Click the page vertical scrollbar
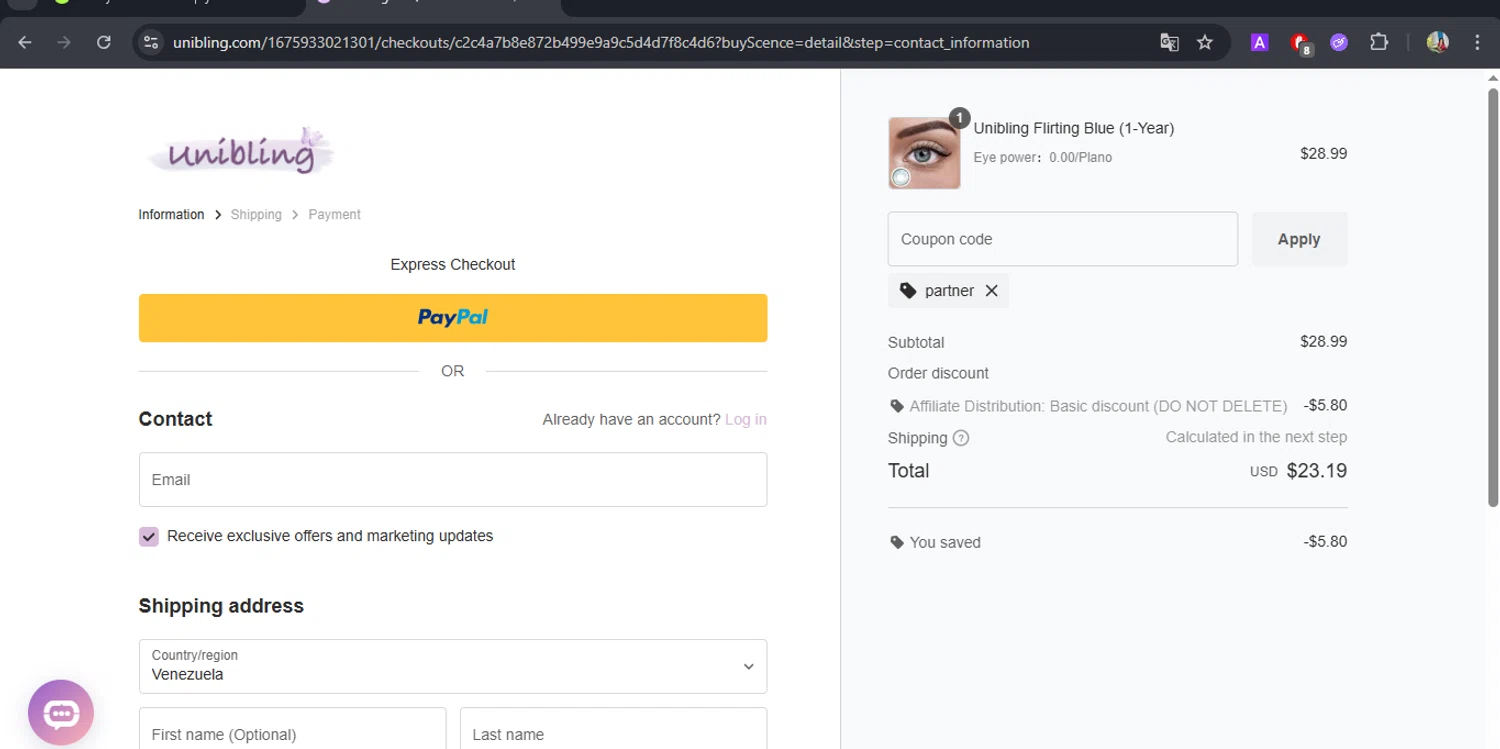Viewport: 1500px width, 749px height. tap(1493, 300)
